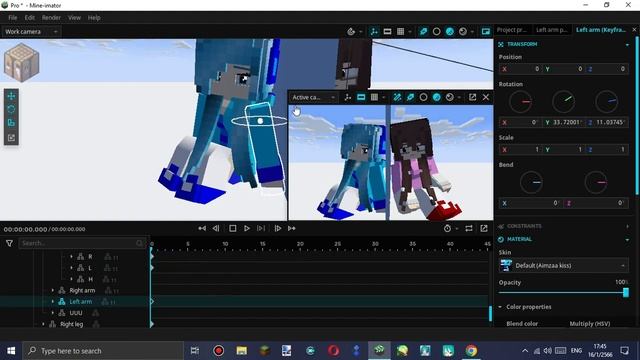This screenshot has width=640, height=360.
Task: Expand the CONSTRAINTS section
Action: point(627,226)
